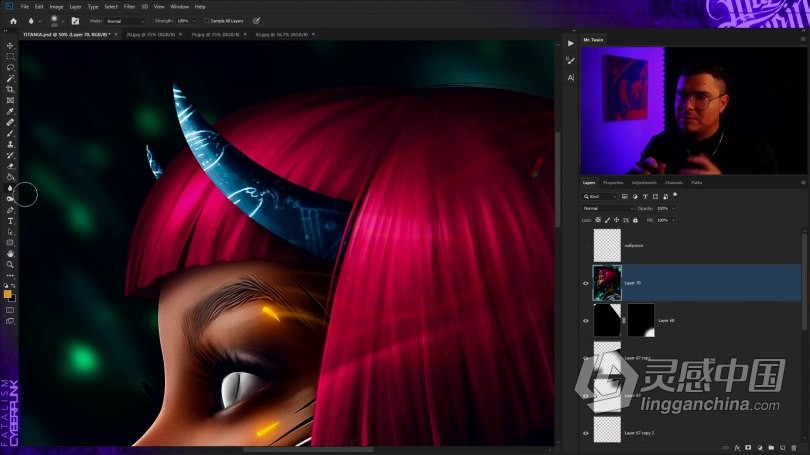810x455 pixels.
Task: Add layer style fx icon
Action: pos(737,448)
